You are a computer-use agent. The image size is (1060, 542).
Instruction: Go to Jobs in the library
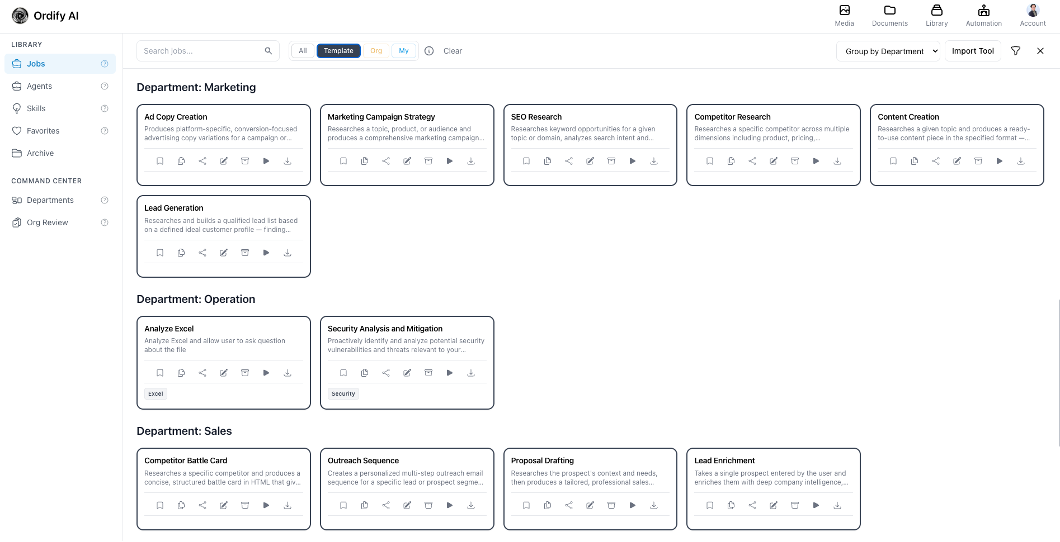point(60,64)
